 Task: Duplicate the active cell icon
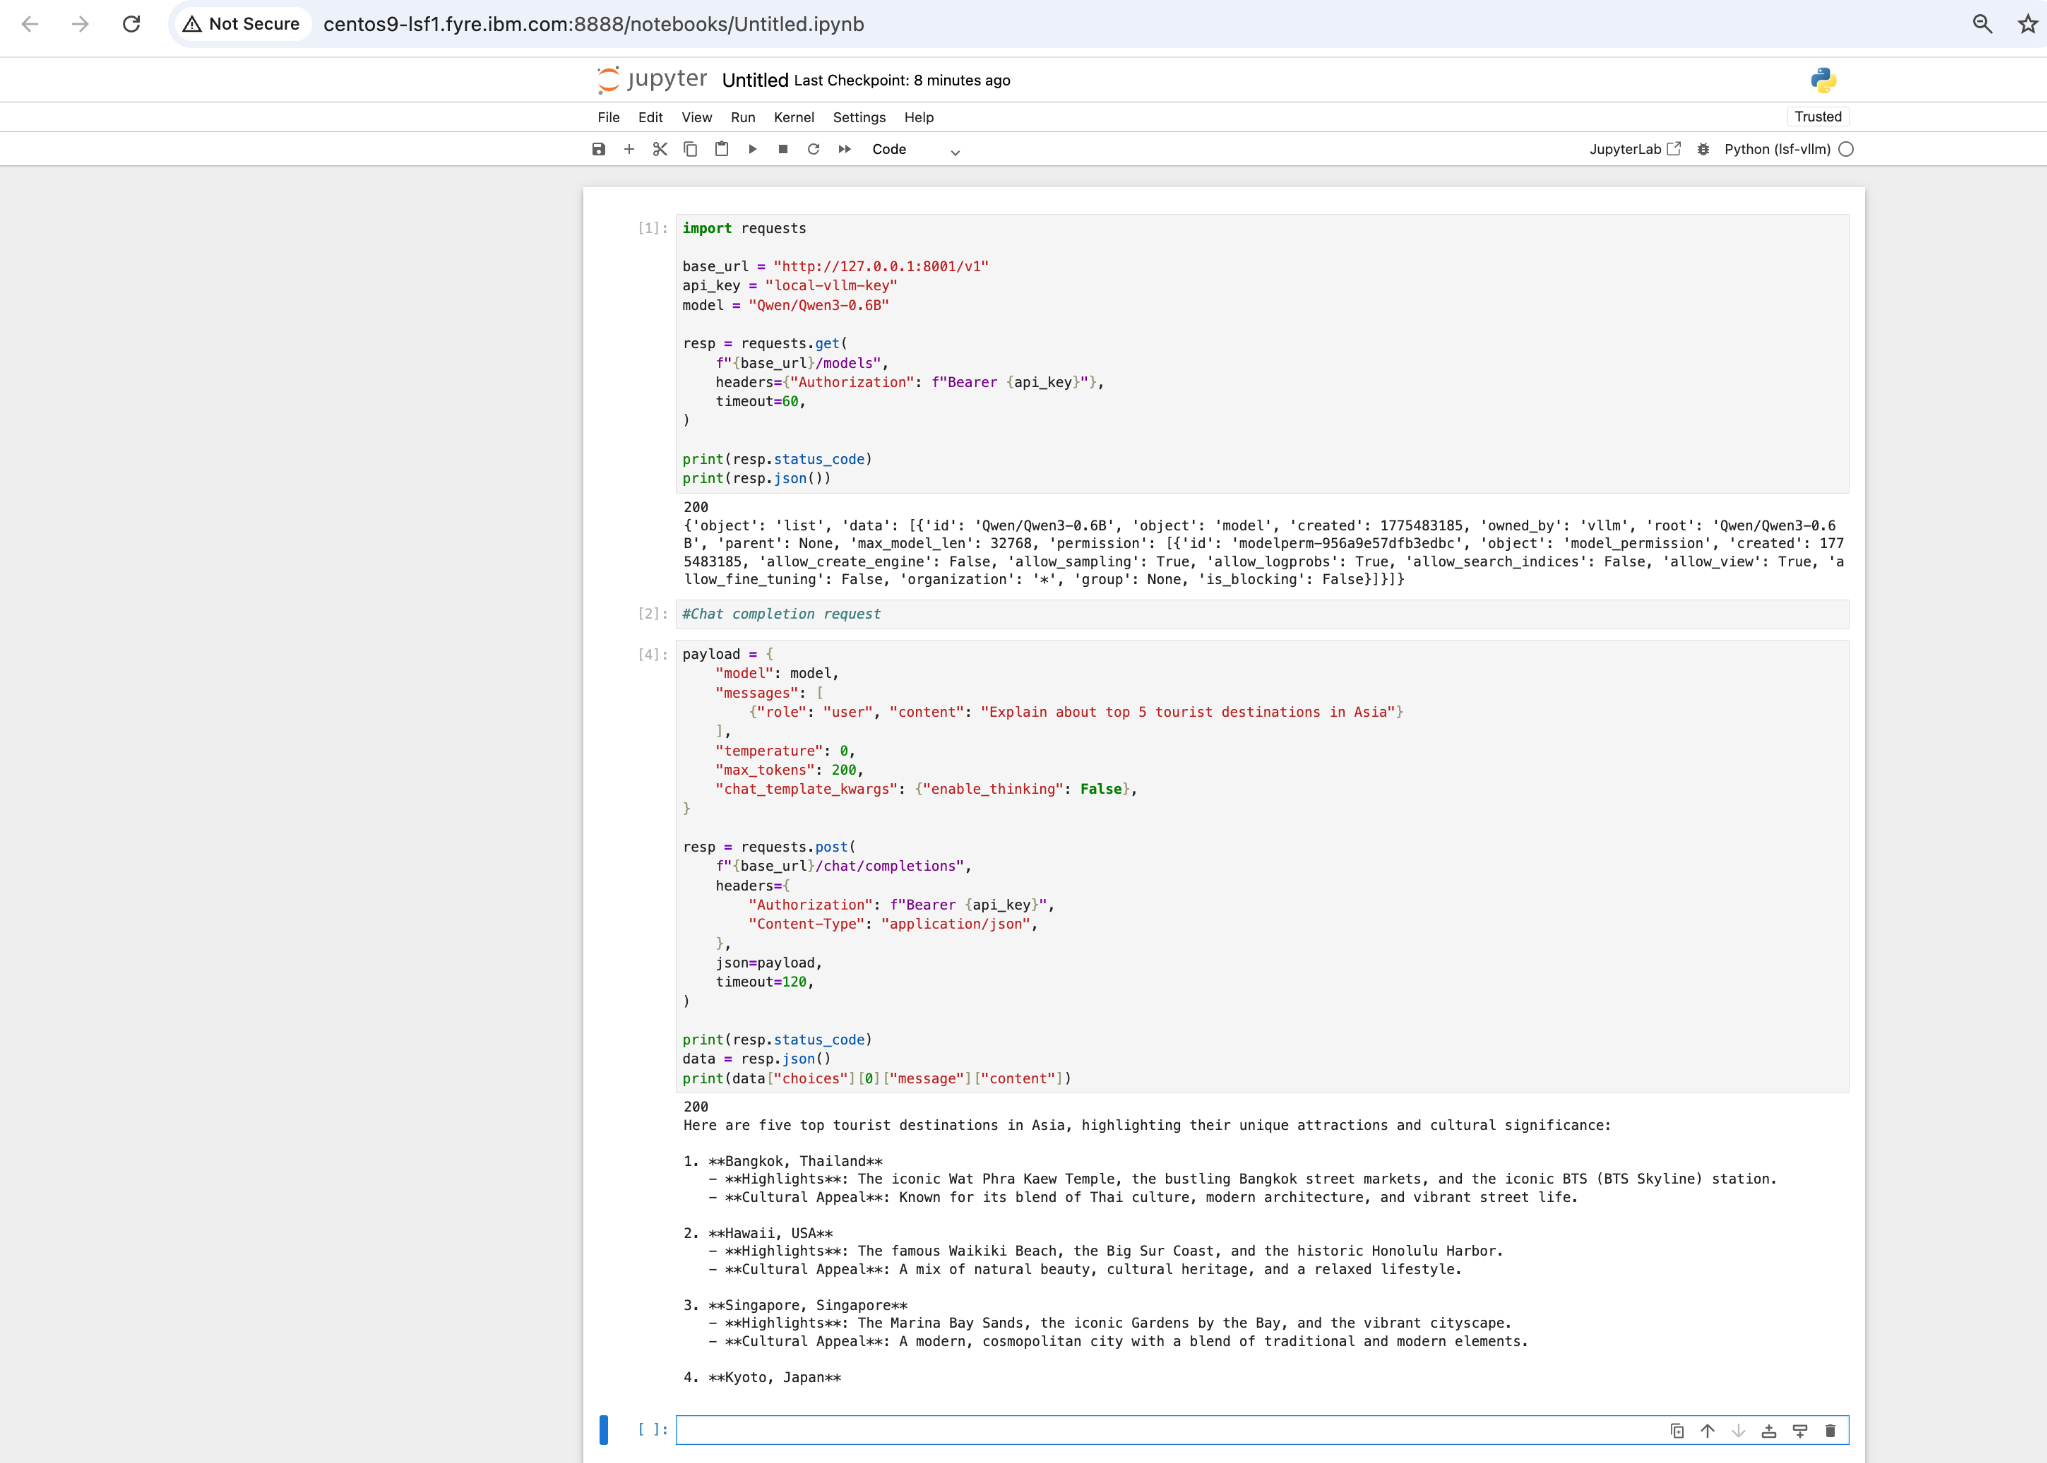[1677, 1431]
